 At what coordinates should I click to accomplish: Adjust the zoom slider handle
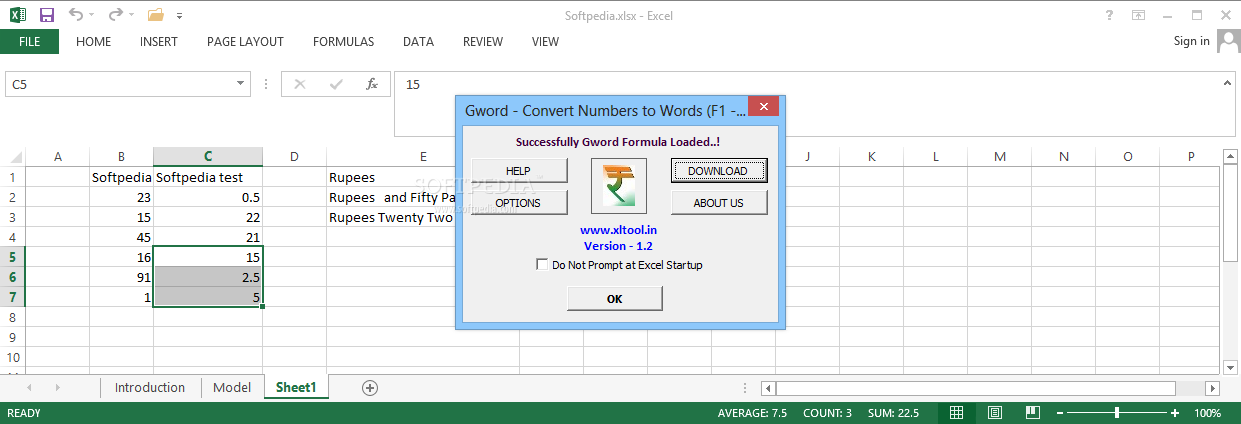[1116, 413]
